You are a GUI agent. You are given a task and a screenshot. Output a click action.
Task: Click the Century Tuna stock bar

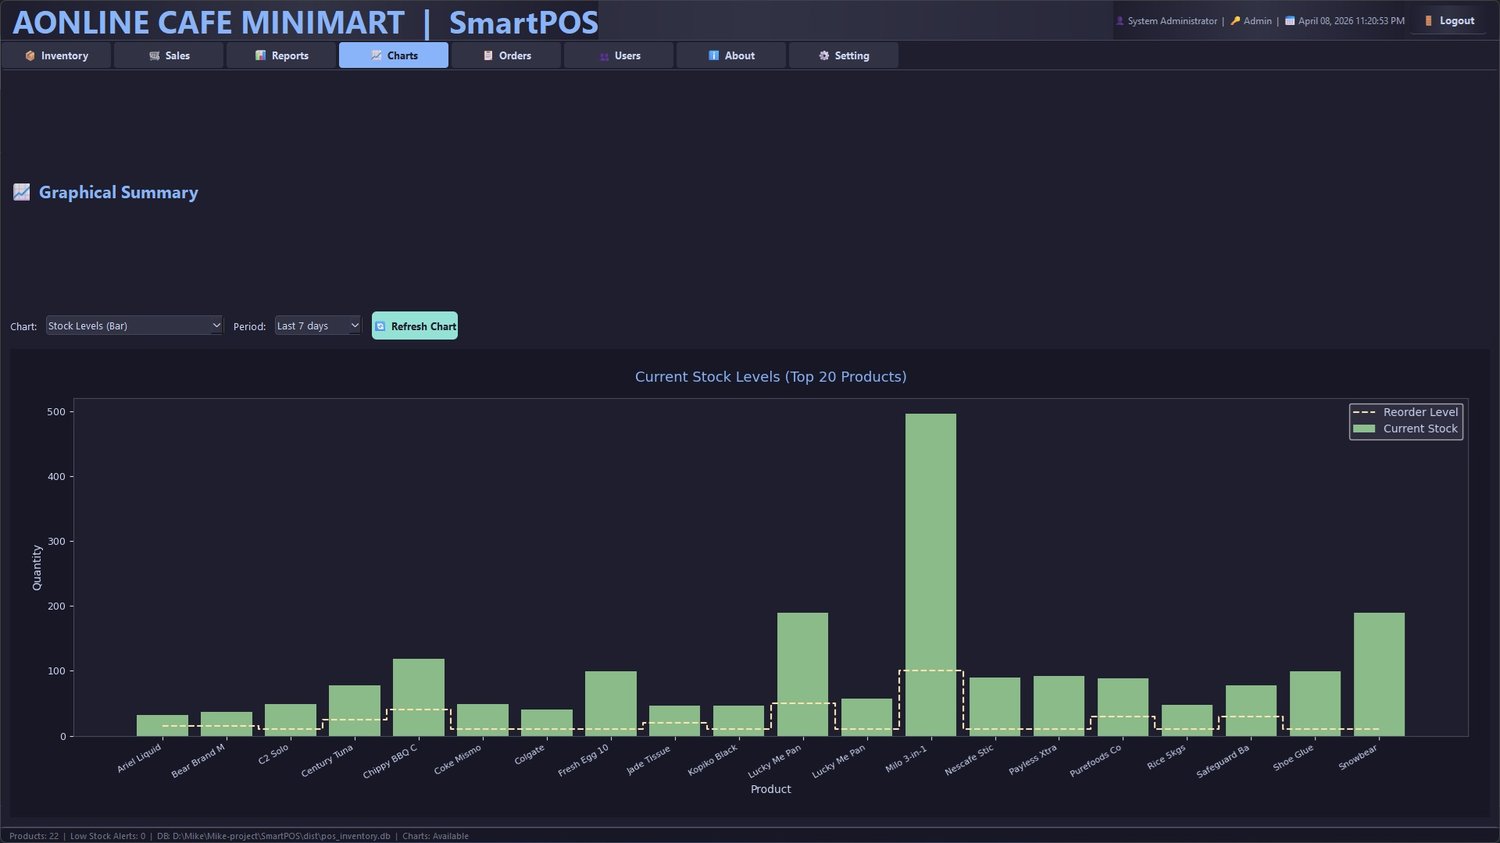click(355, 711)
